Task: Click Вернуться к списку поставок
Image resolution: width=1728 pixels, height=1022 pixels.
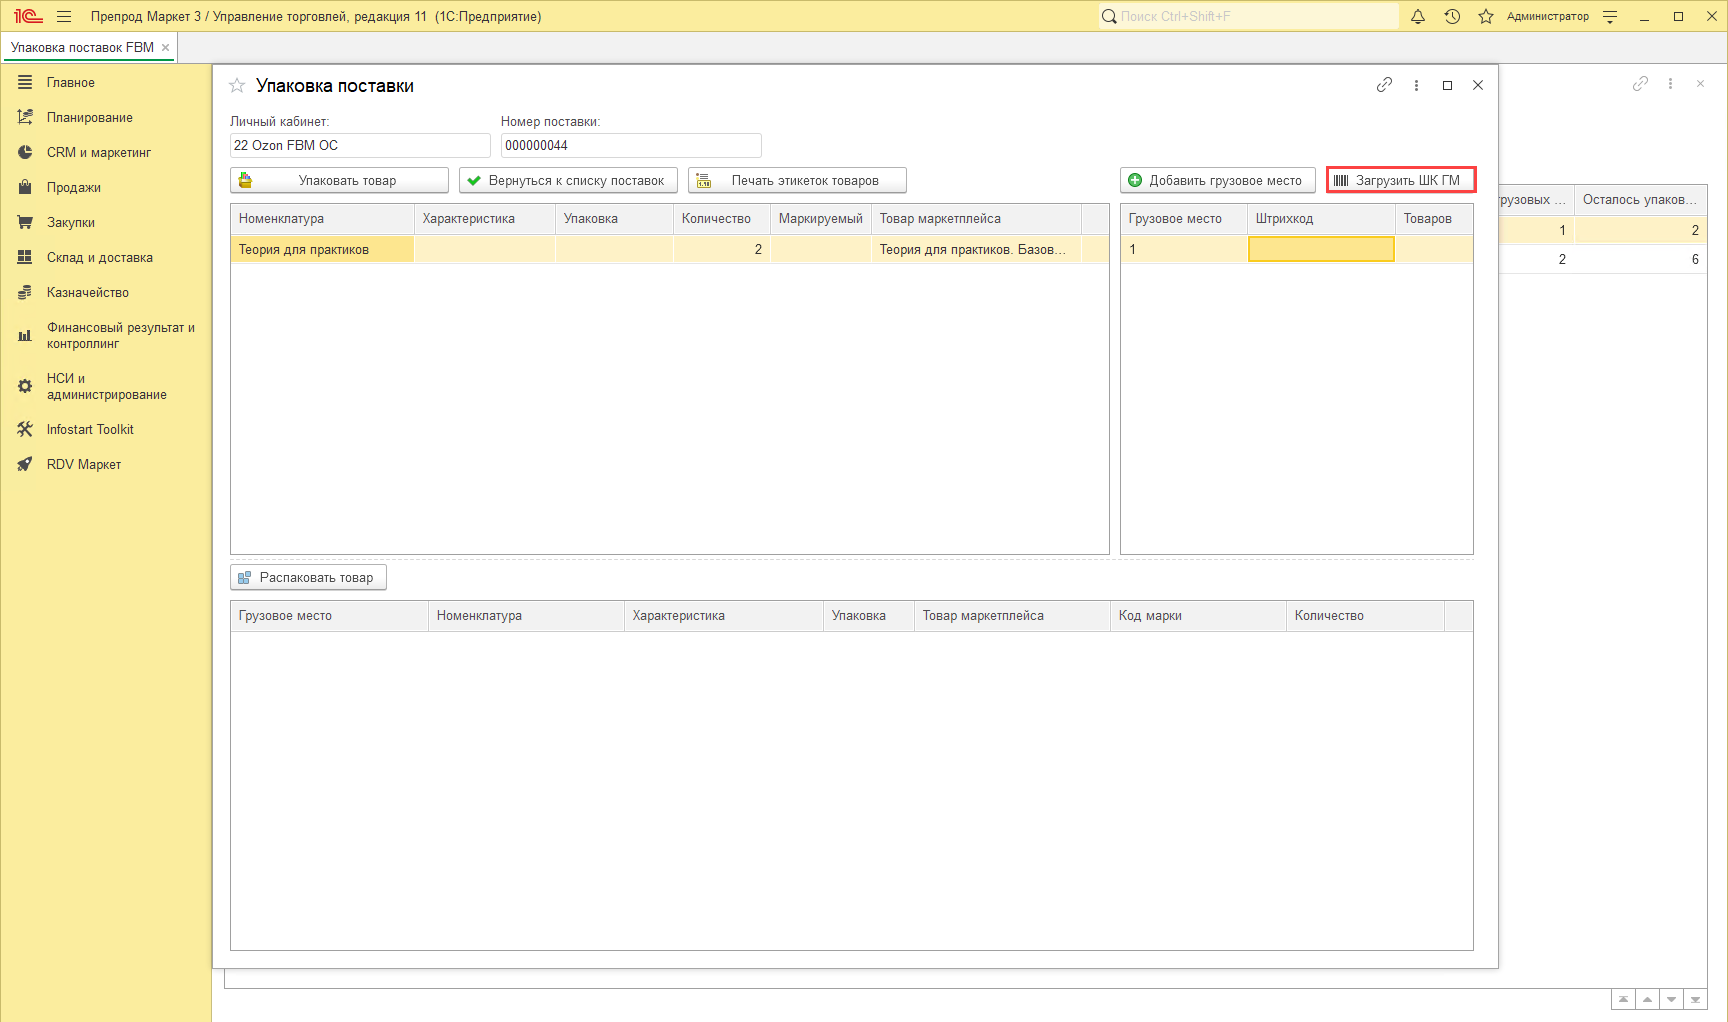Action: (x=568, y=180)
